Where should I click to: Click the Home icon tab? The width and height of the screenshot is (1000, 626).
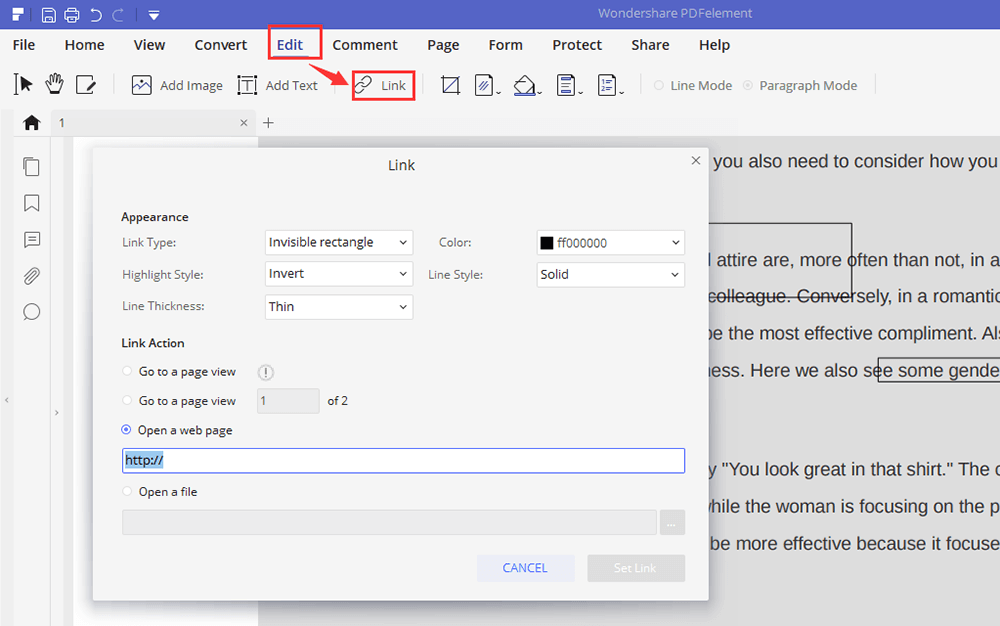pyautogui.click(x=31, y=123)
